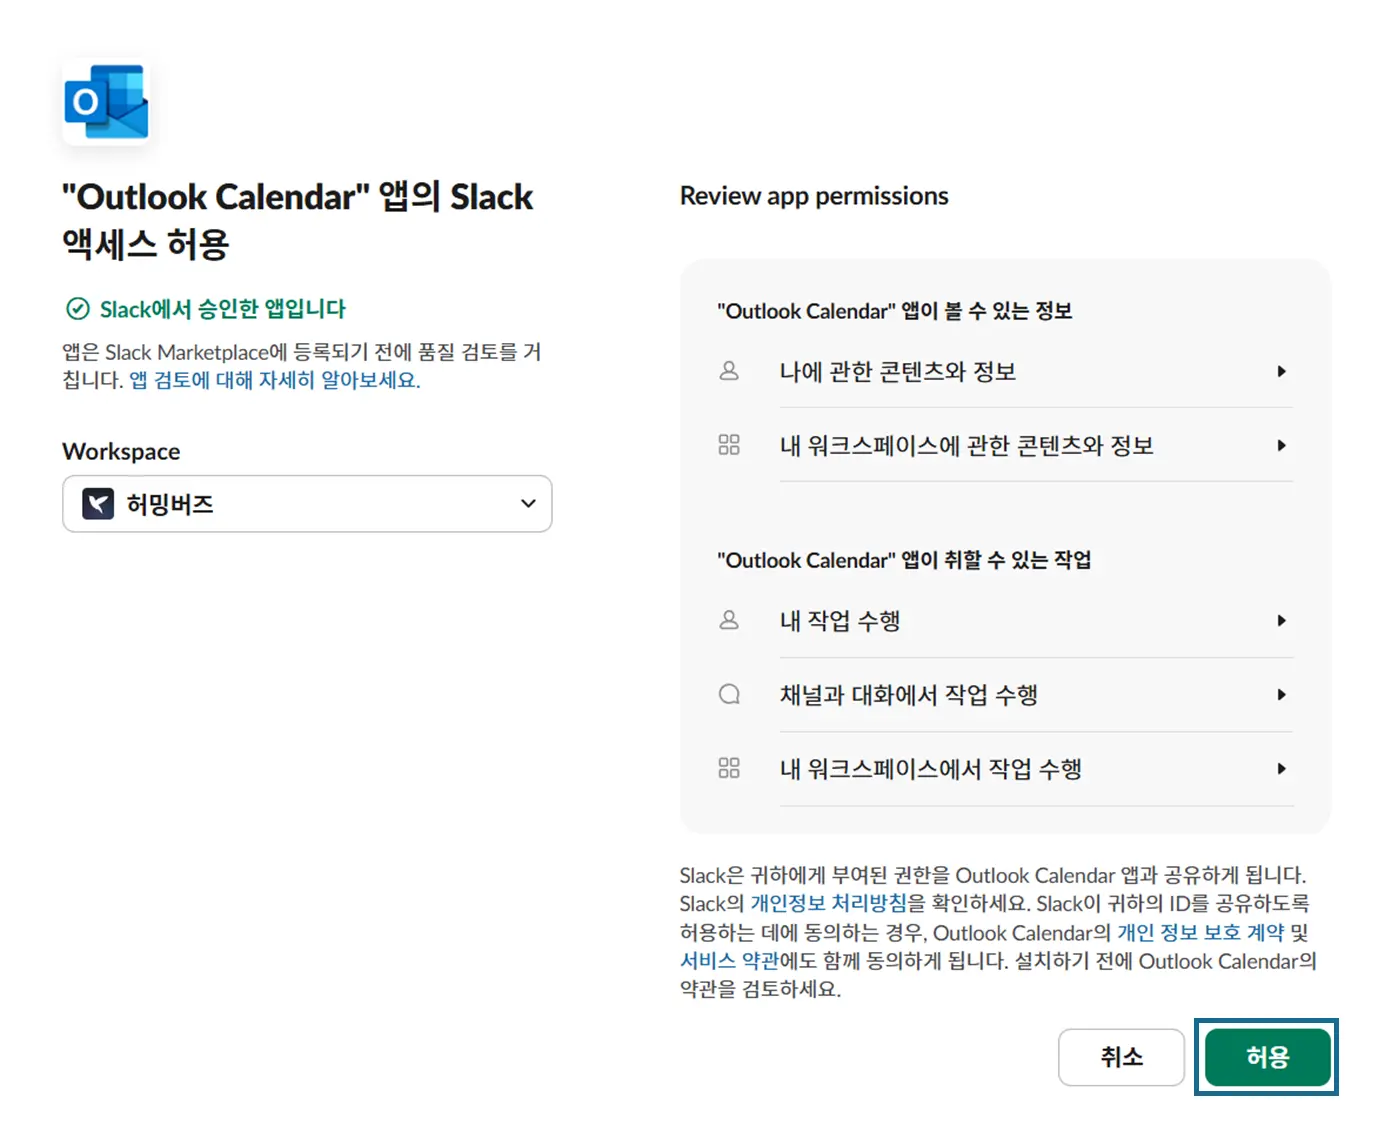This screenshot has width=1378, height=1125.
Task: Open the 앱 검토에 대해 자세히 알아보세요 link
Action: [x=274, y=380]
